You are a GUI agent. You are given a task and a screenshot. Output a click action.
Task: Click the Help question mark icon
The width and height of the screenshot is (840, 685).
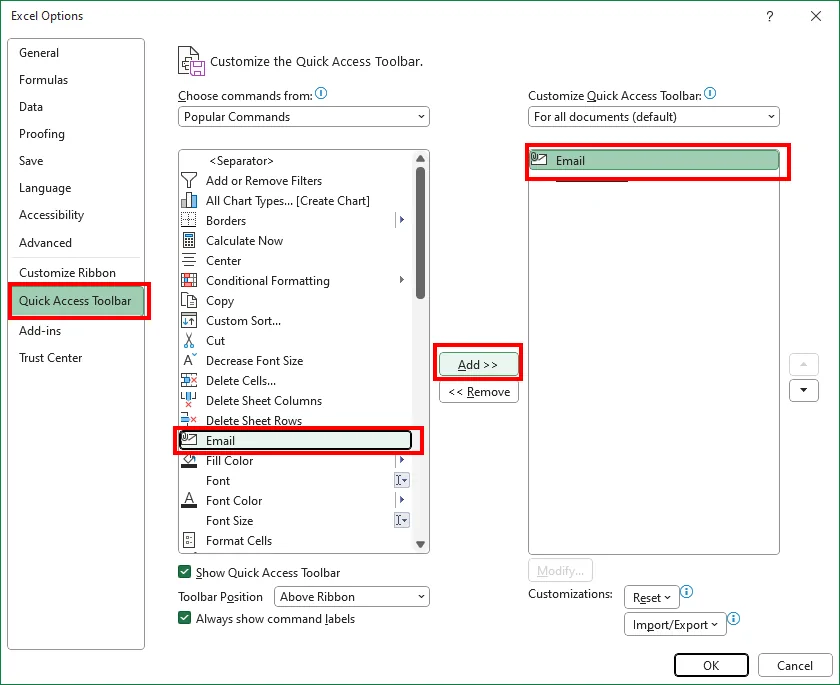pos(770,16)
